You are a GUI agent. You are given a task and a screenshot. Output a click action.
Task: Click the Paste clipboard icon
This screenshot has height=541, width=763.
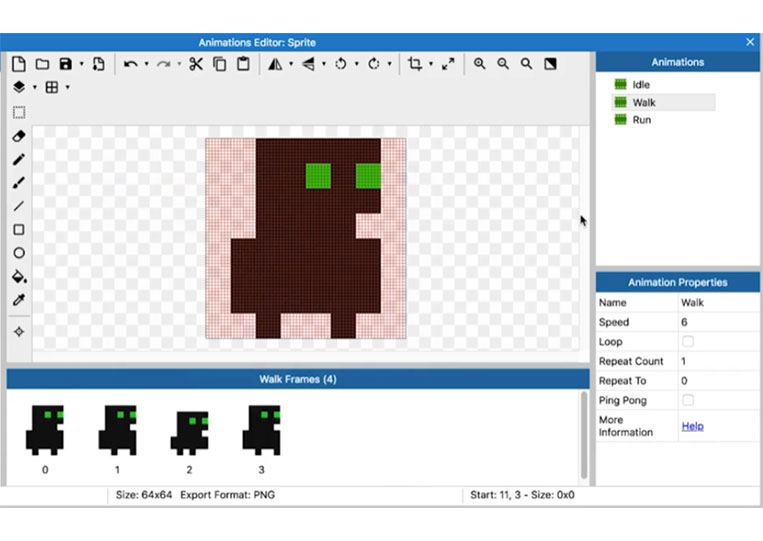coord(243,64)
